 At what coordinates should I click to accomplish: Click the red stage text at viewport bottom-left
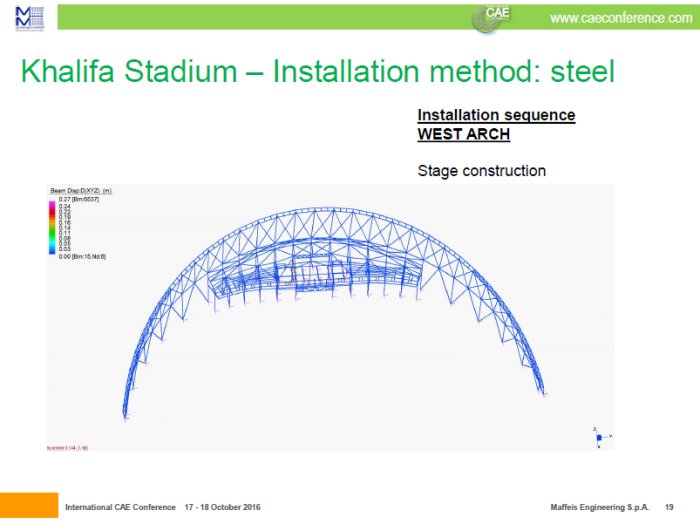coord(68,448)
